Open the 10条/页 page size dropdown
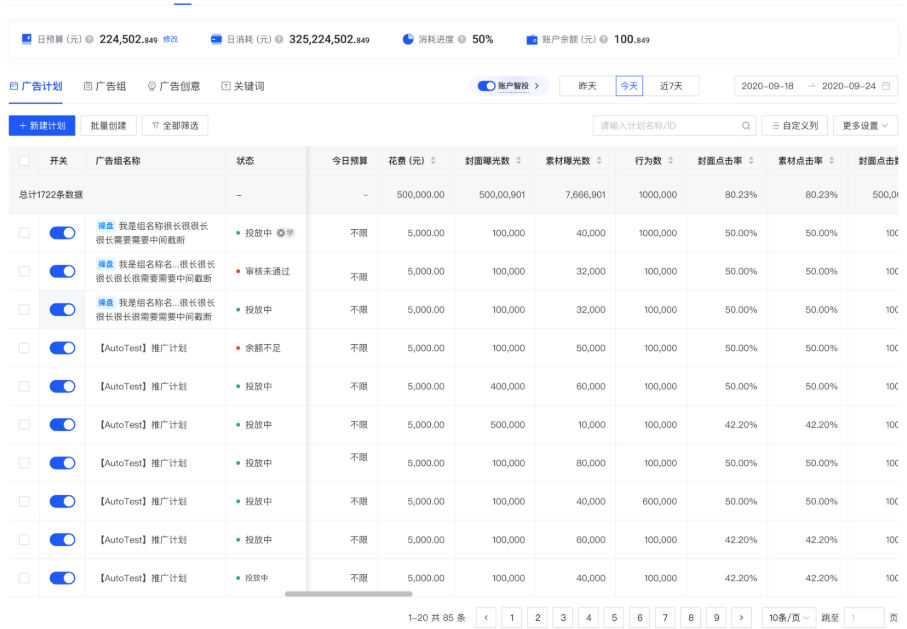907x629 pixels. [x=788, y=617]
